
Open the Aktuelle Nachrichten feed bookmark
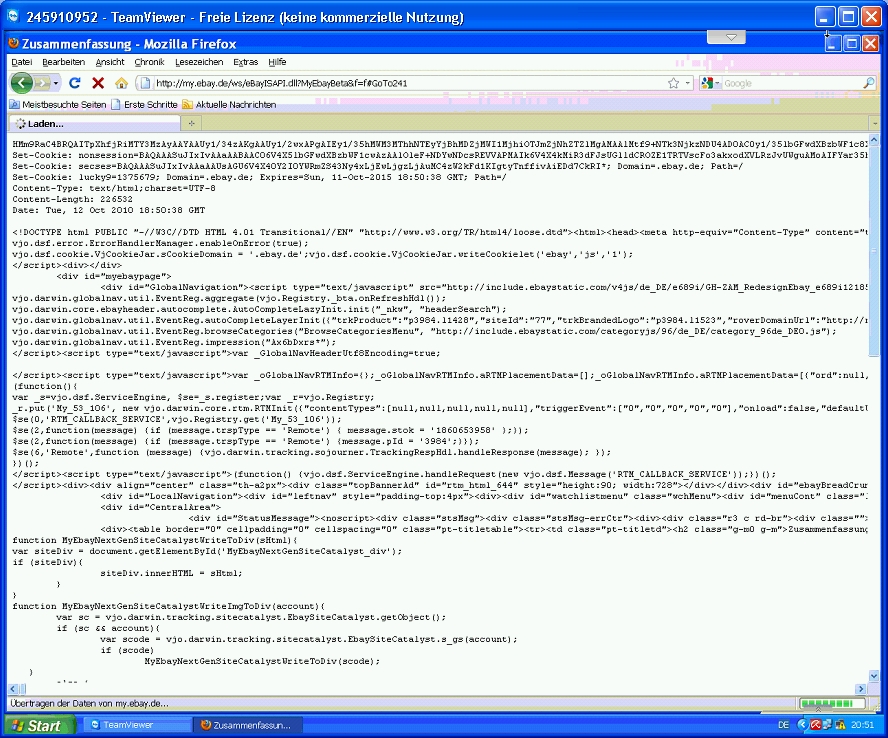pyautogui.click(x=229, y=105)
